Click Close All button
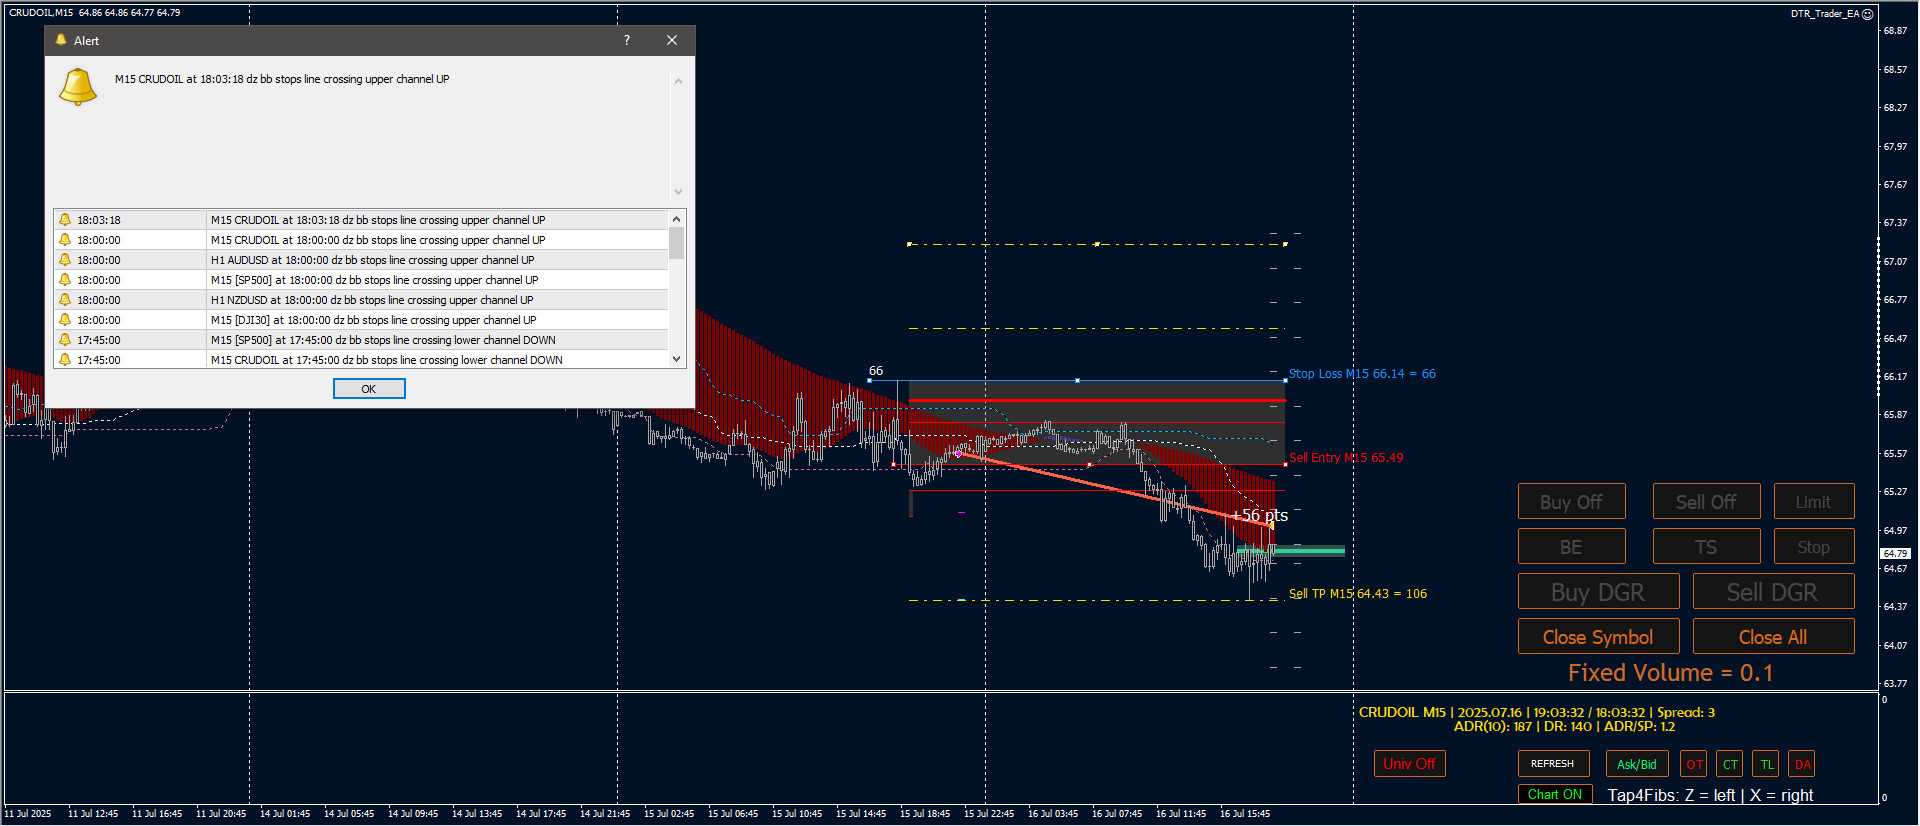This screenshot has width=1920, height=826. [x=1773, y=637]
